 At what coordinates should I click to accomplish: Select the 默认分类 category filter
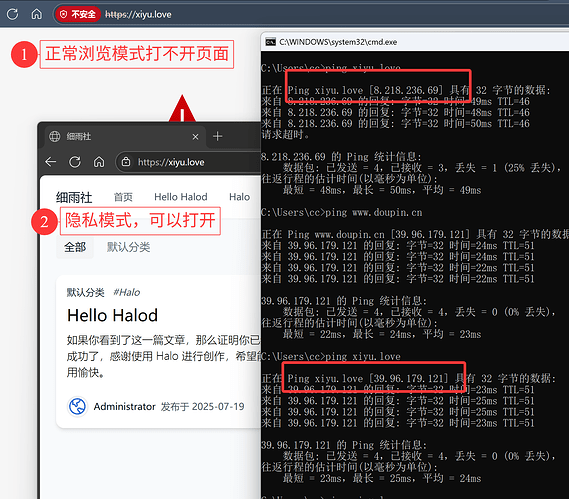coord(128,248)
